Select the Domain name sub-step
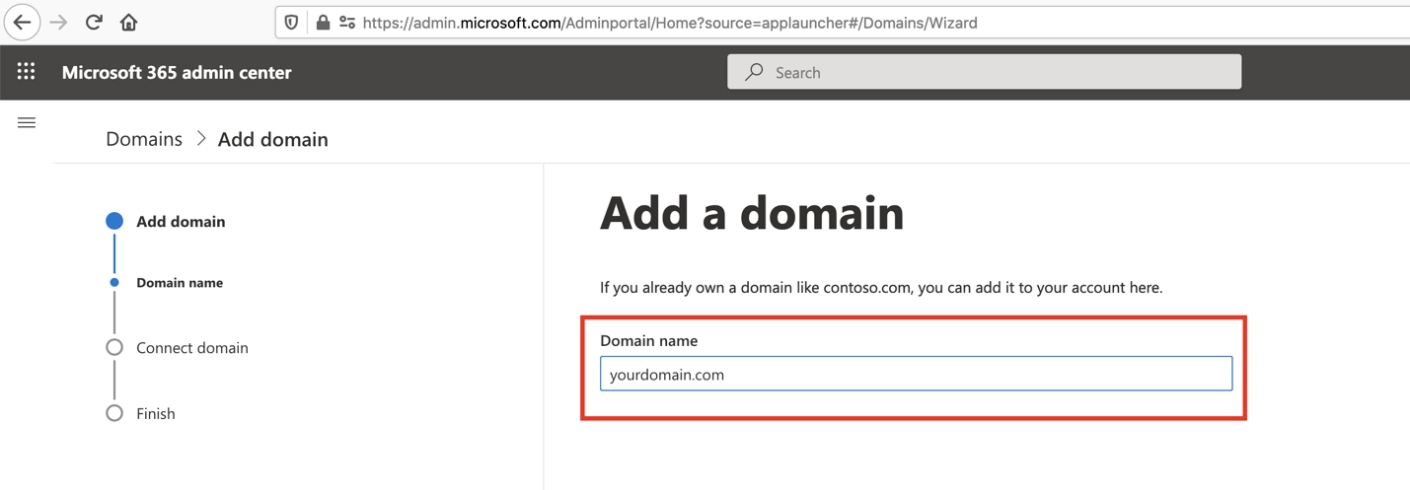 [x=180, y=283]
